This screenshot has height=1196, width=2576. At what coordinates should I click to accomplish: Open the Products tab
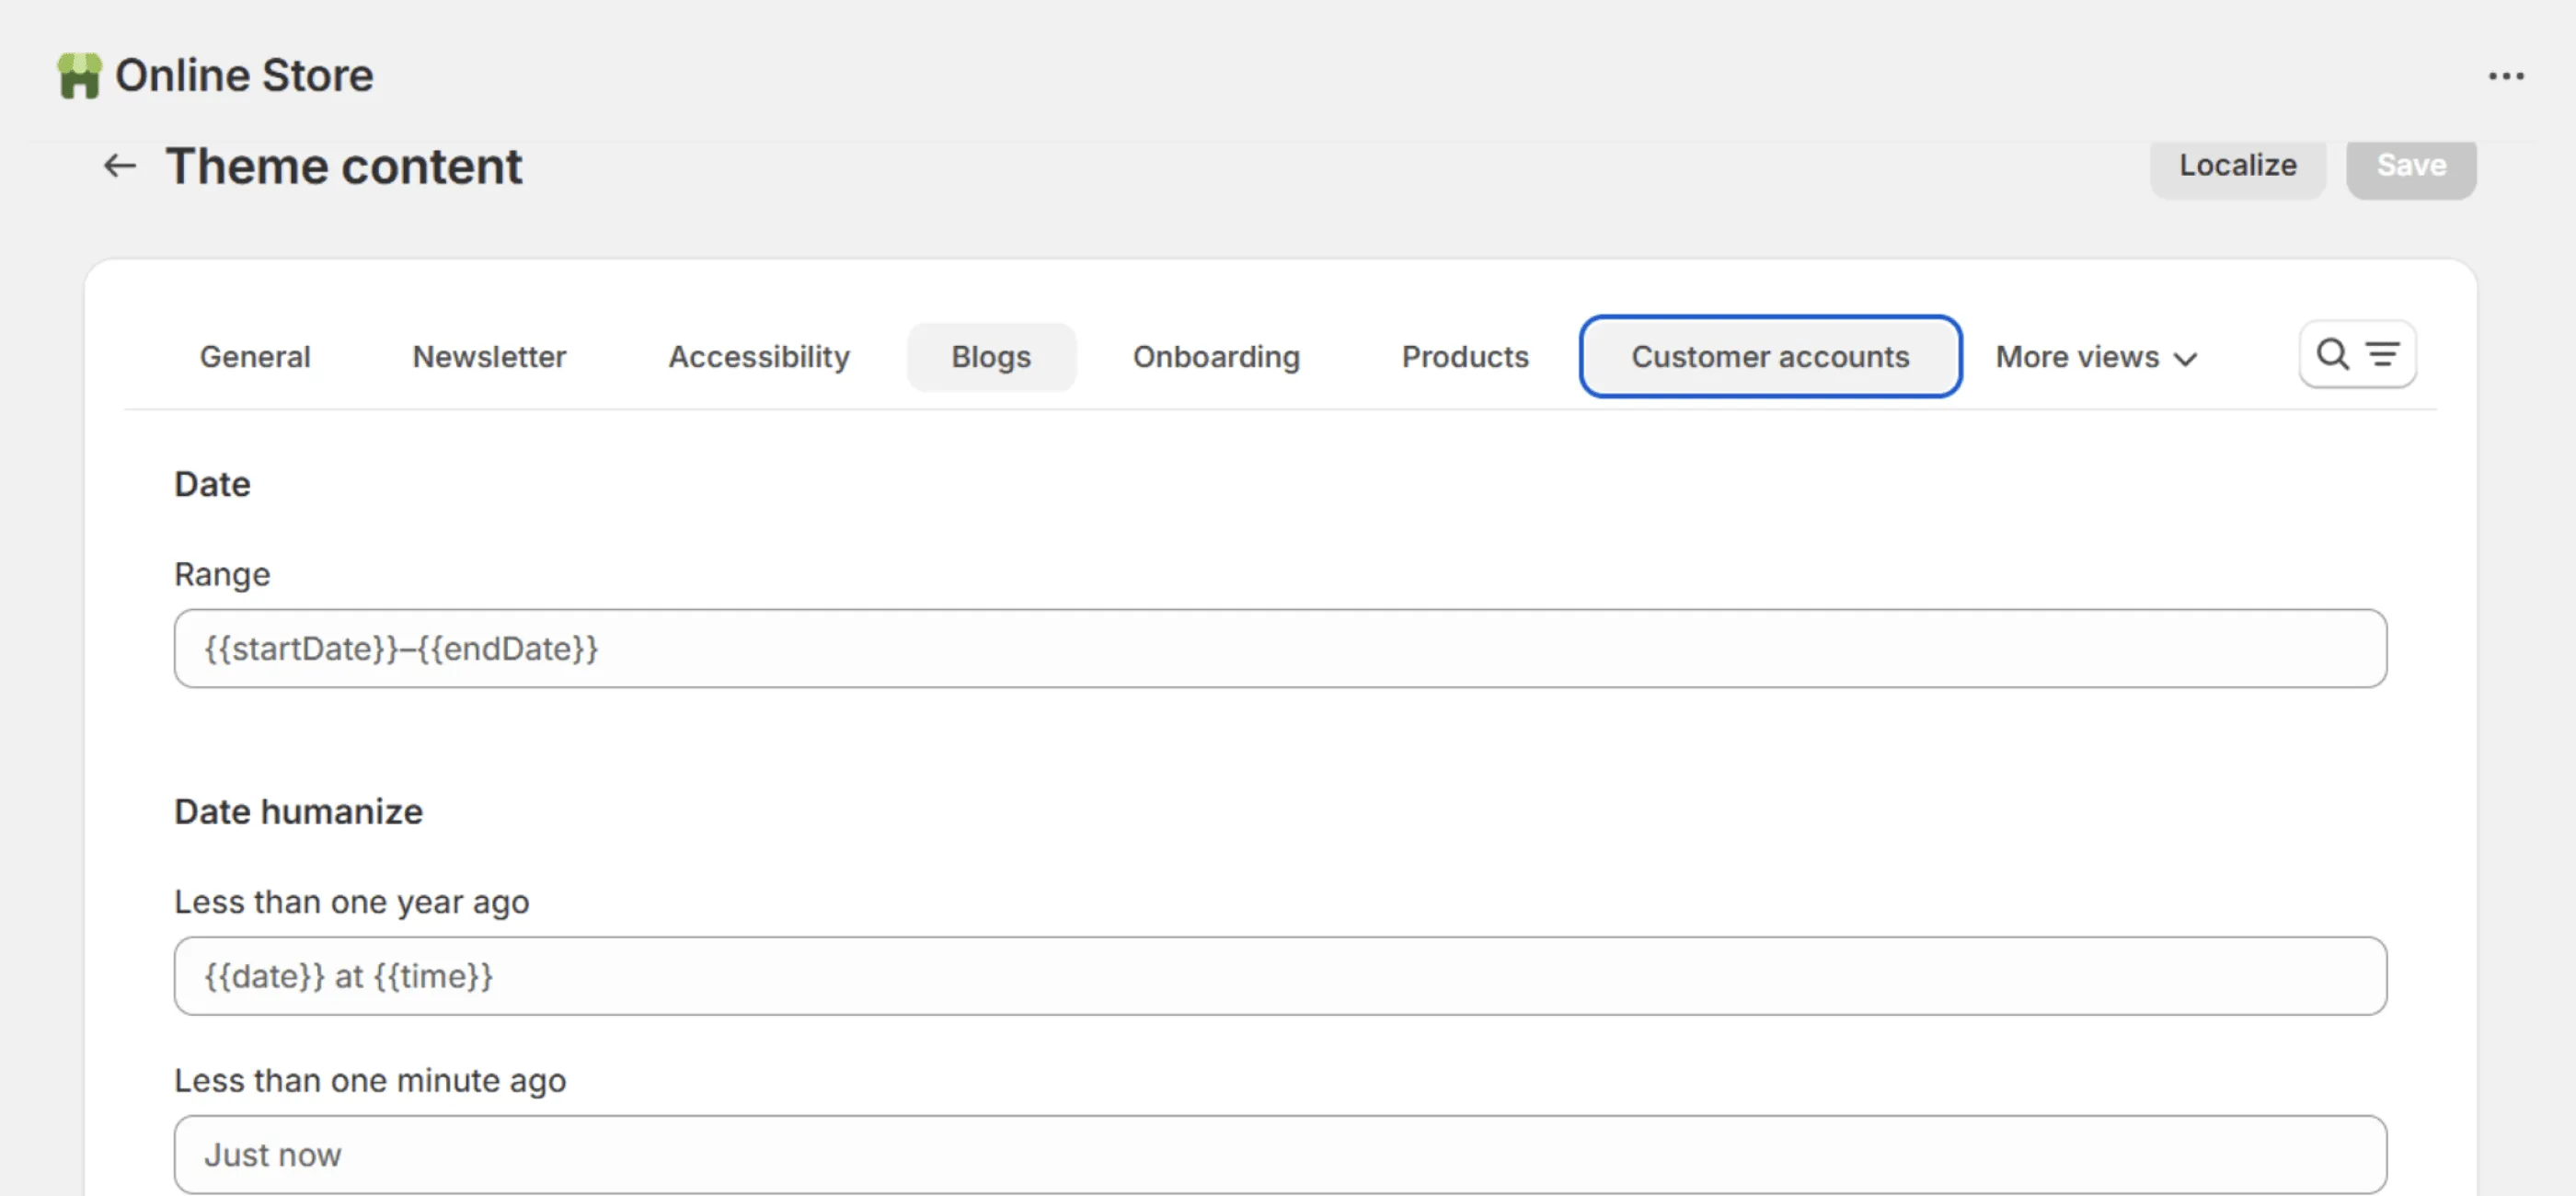[1465, 357]
